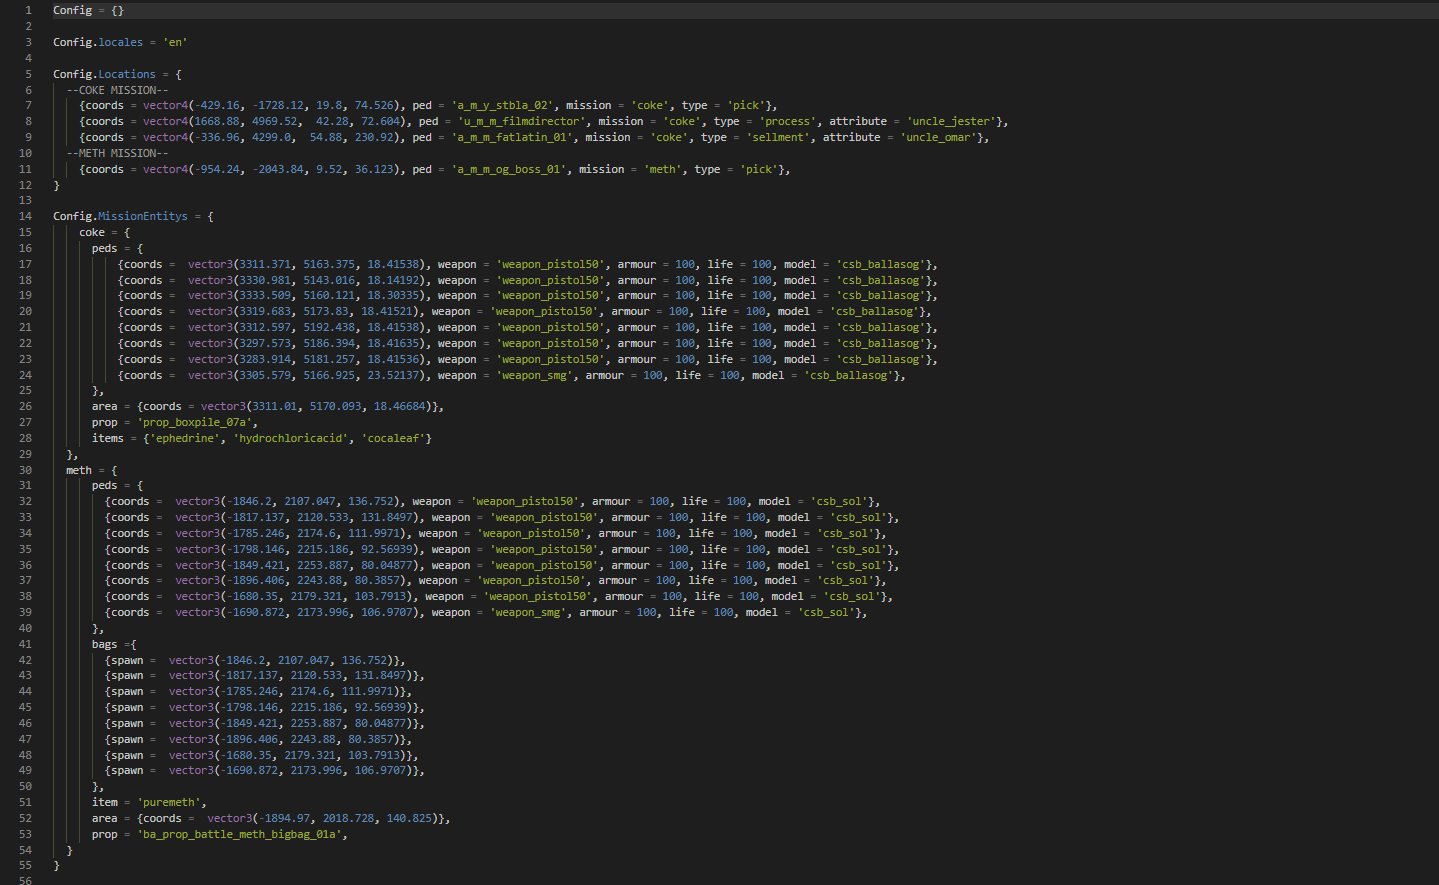Screen dimensions: 1439x885
Task: Click the 'a_m_y_stbla_02' ped string
Action: 502,105
